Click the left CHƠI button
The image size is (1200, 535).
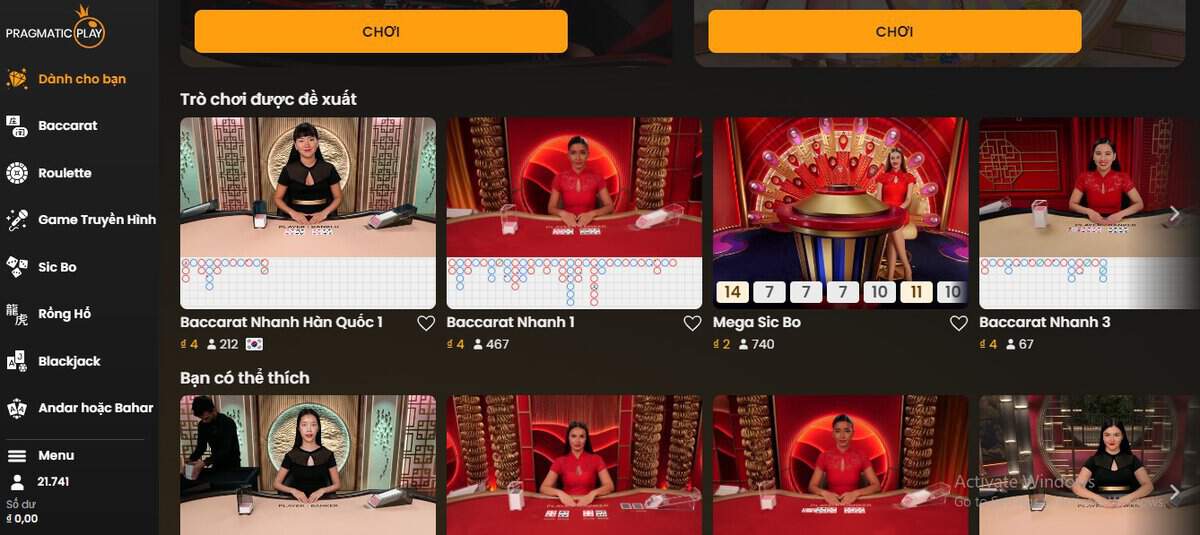(x=381, y=32)
